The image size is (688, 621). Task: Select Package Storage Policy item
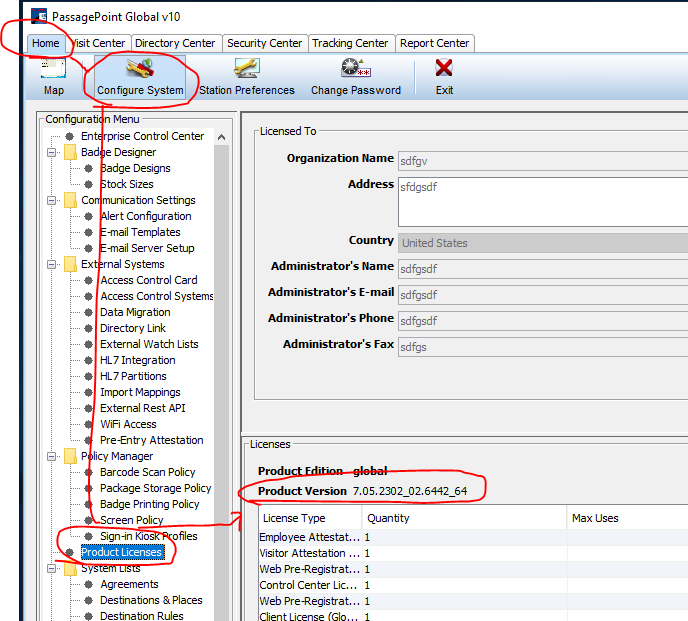pos(156,488)
